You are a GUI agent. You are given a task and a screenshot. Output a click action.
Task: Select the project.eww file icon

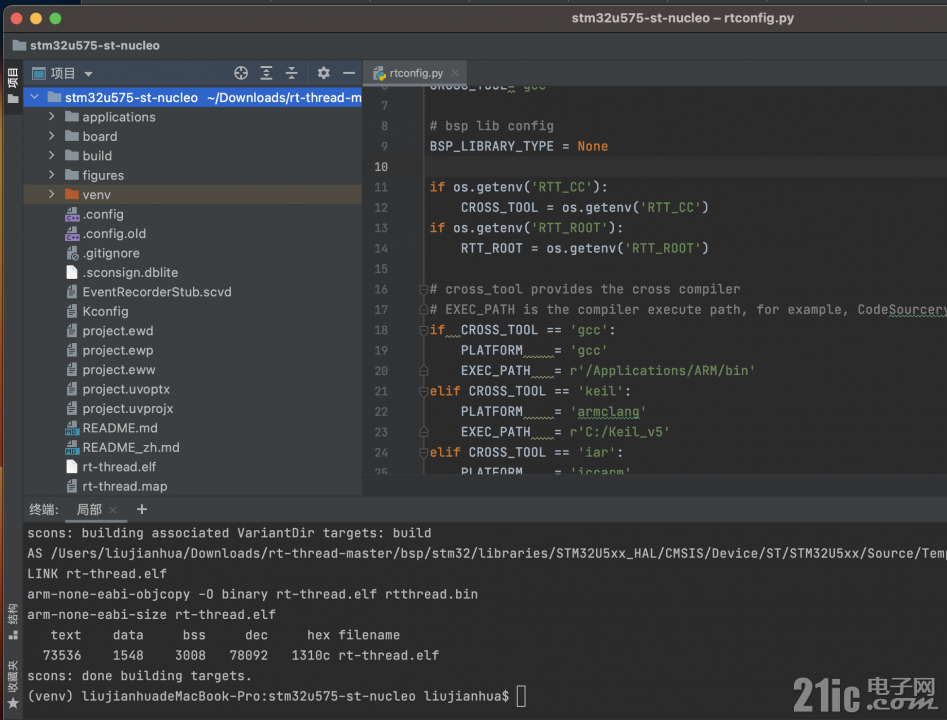(72, 369)
